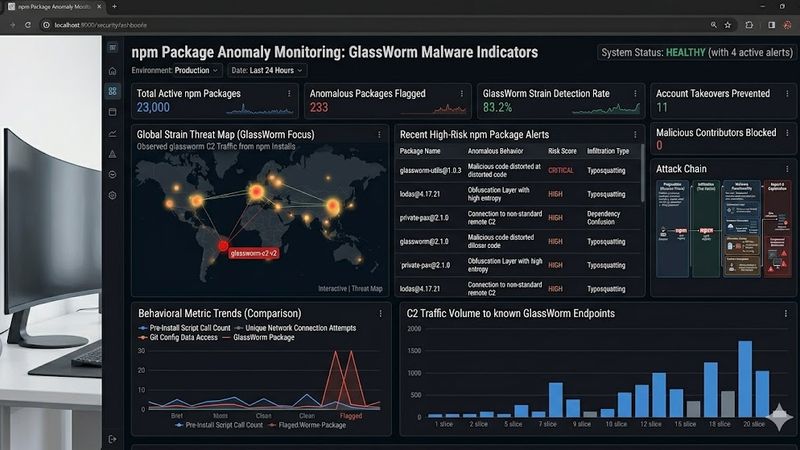Click the alerts table vertical scrollbar
Image resolution: width=800 pixels, height=450 pixels.
coord(642,173)
